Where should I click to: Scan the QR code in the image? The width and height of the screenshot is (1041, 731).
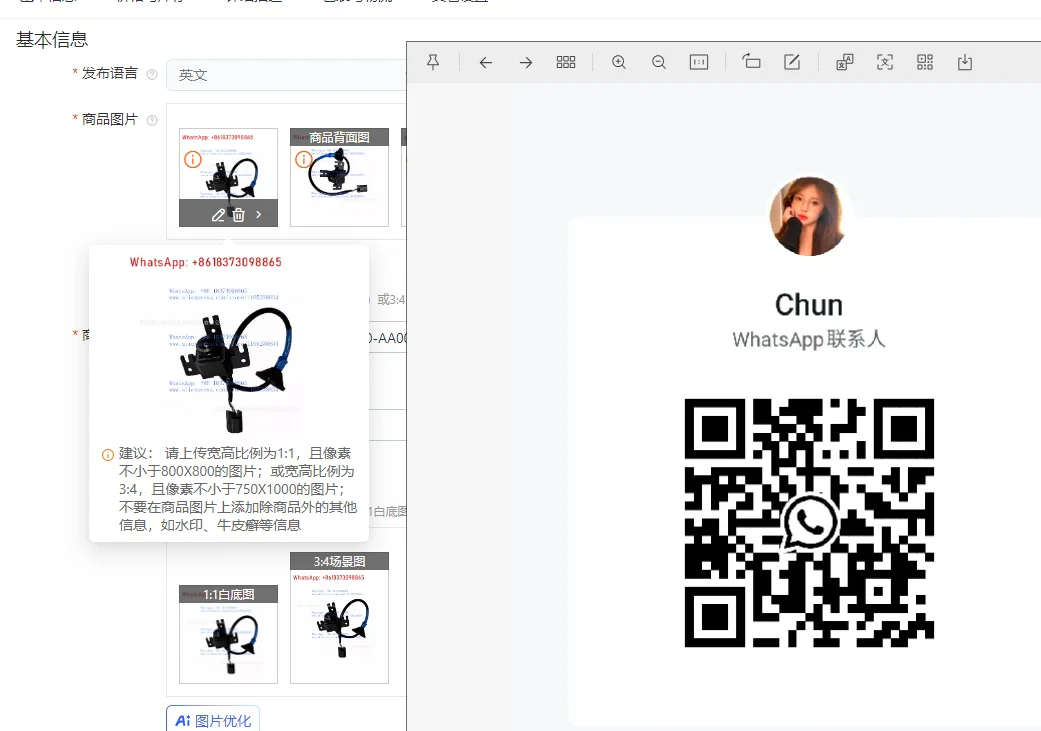click(x=925, y=62)
